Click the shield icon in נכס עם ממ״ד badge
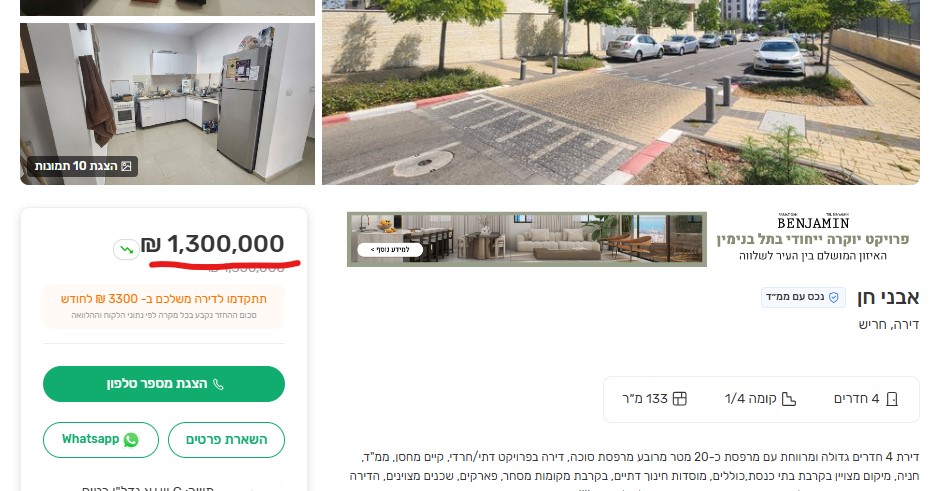The width and height of the screenshot is (934, 491). 833,297
